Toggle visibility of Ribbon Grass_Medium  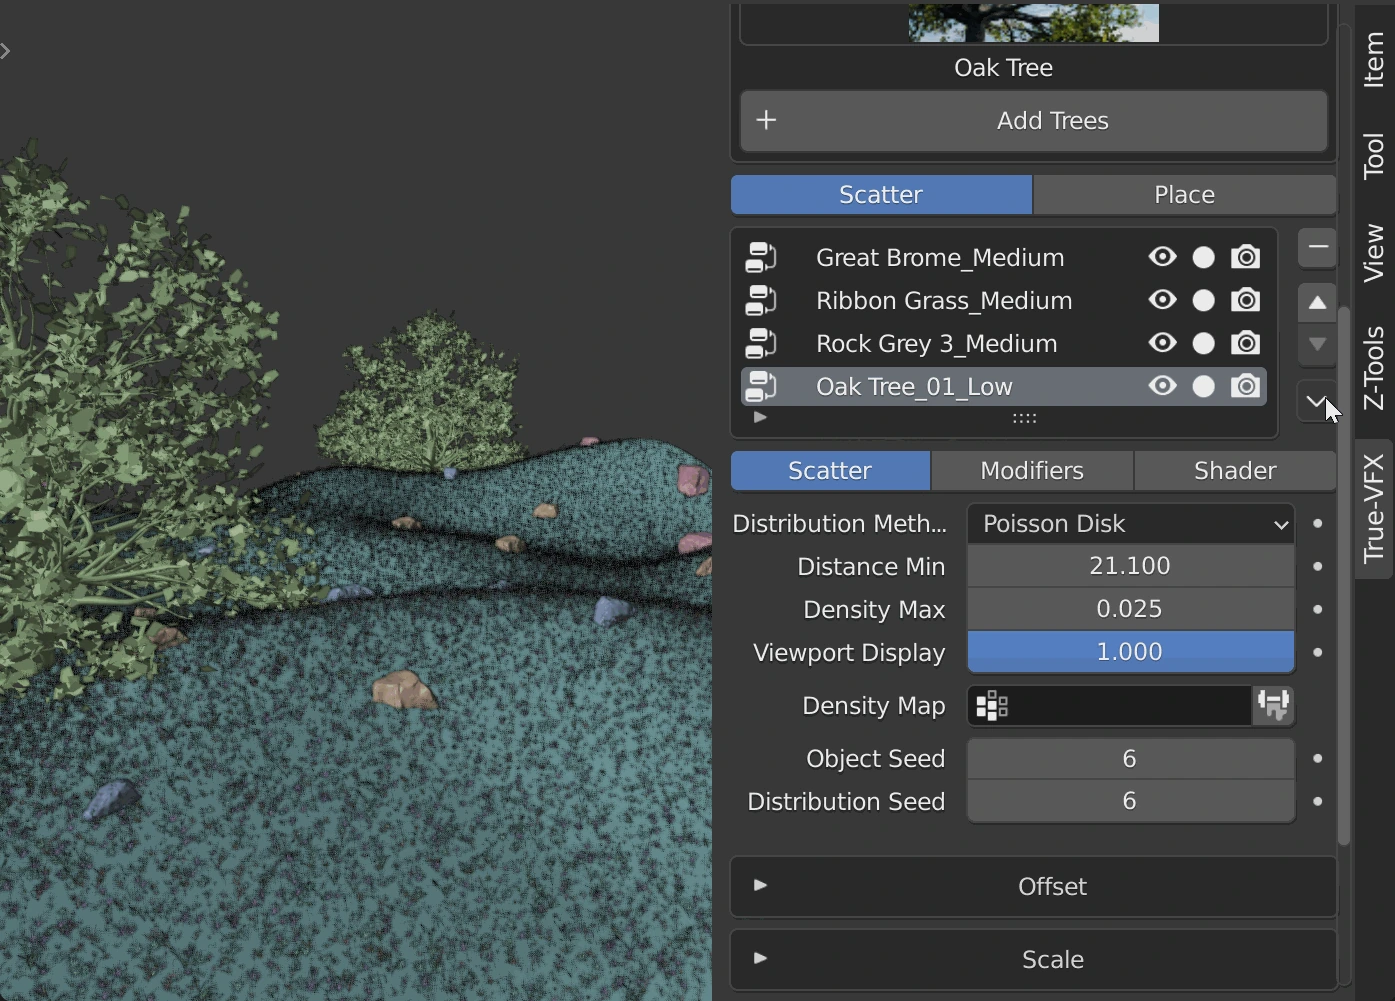1162,300
